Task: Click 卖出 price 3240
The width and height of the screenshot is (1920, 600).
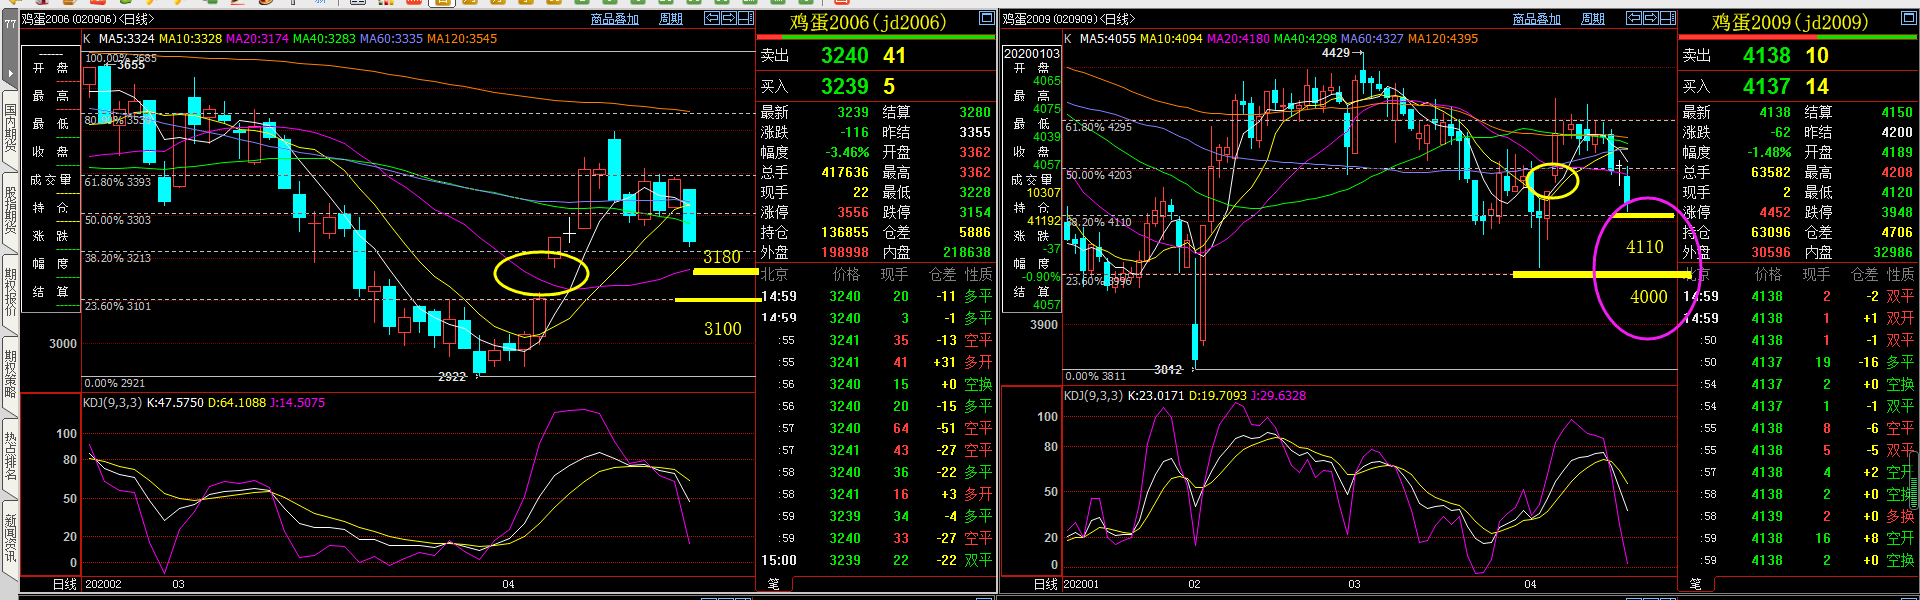Action: click(845, 56)
